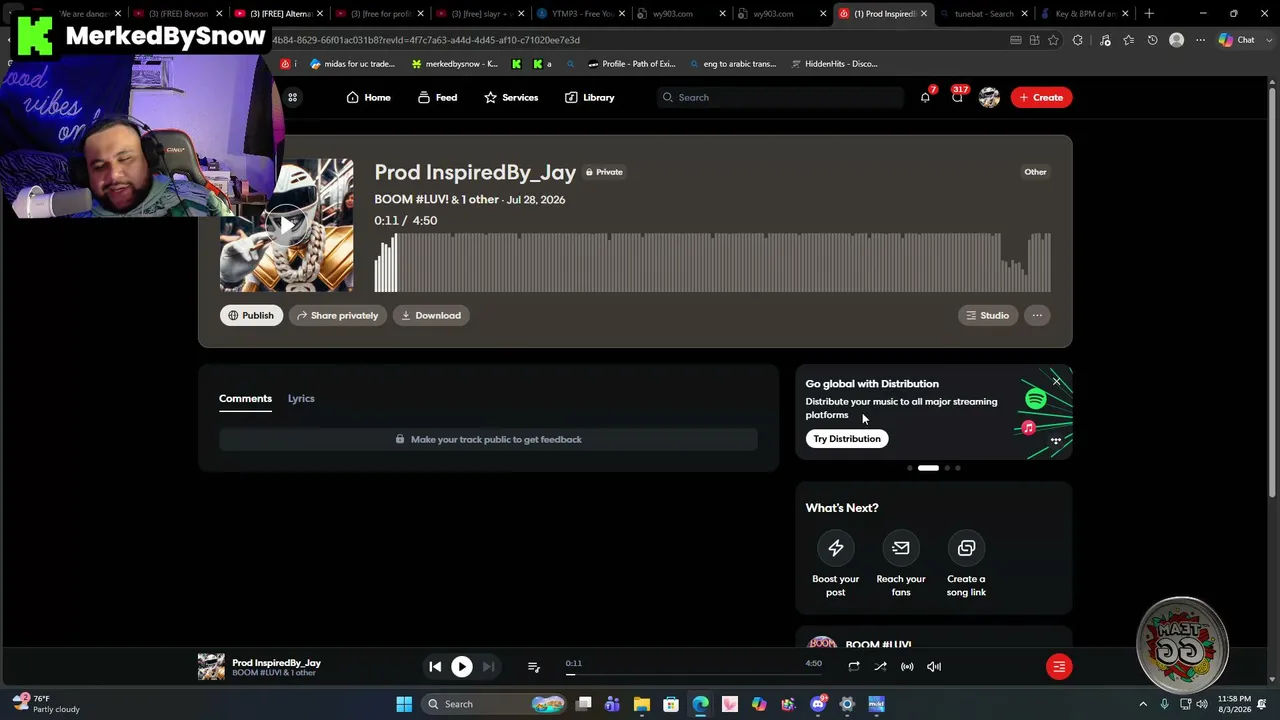The width and height of the screenshot is (1280, 720).
Task: Play the track from the cover art
Action: tap(287, 225)
